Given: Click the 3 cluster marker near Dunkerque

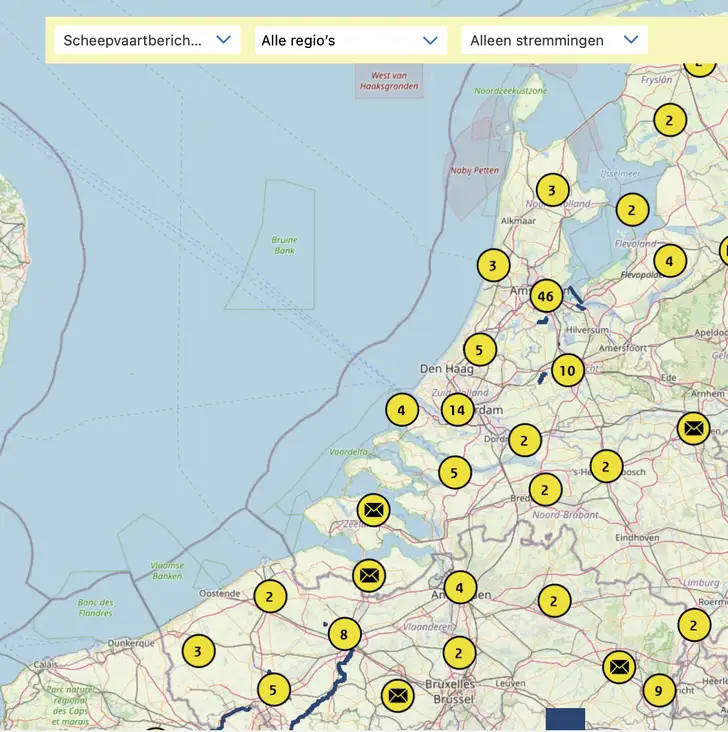Looking at the screenshot, I should pyautogui.click(x=198, y=652).
